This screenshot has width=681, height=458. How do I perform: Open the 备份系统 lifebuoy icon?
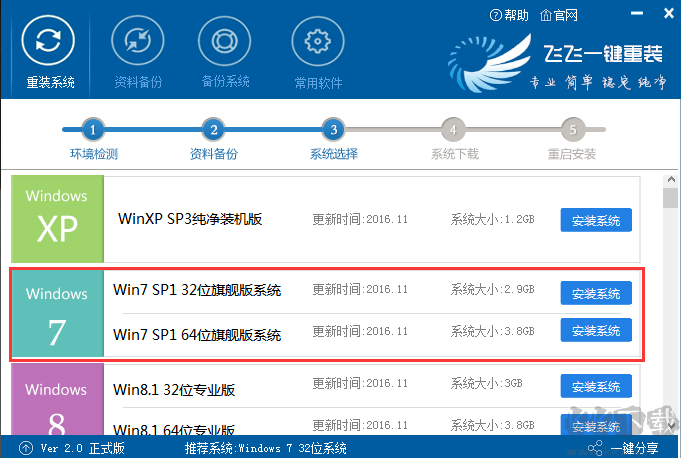[225, 41]
